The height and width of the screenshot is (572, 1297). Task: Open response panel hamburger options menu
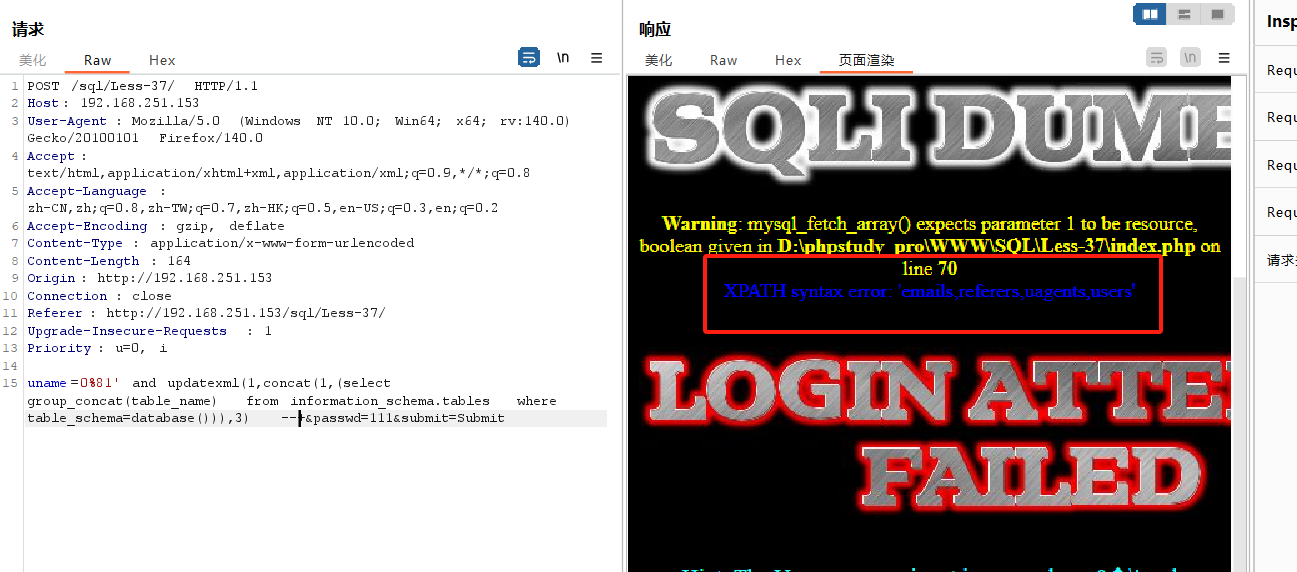click(x=1224, y=58)
